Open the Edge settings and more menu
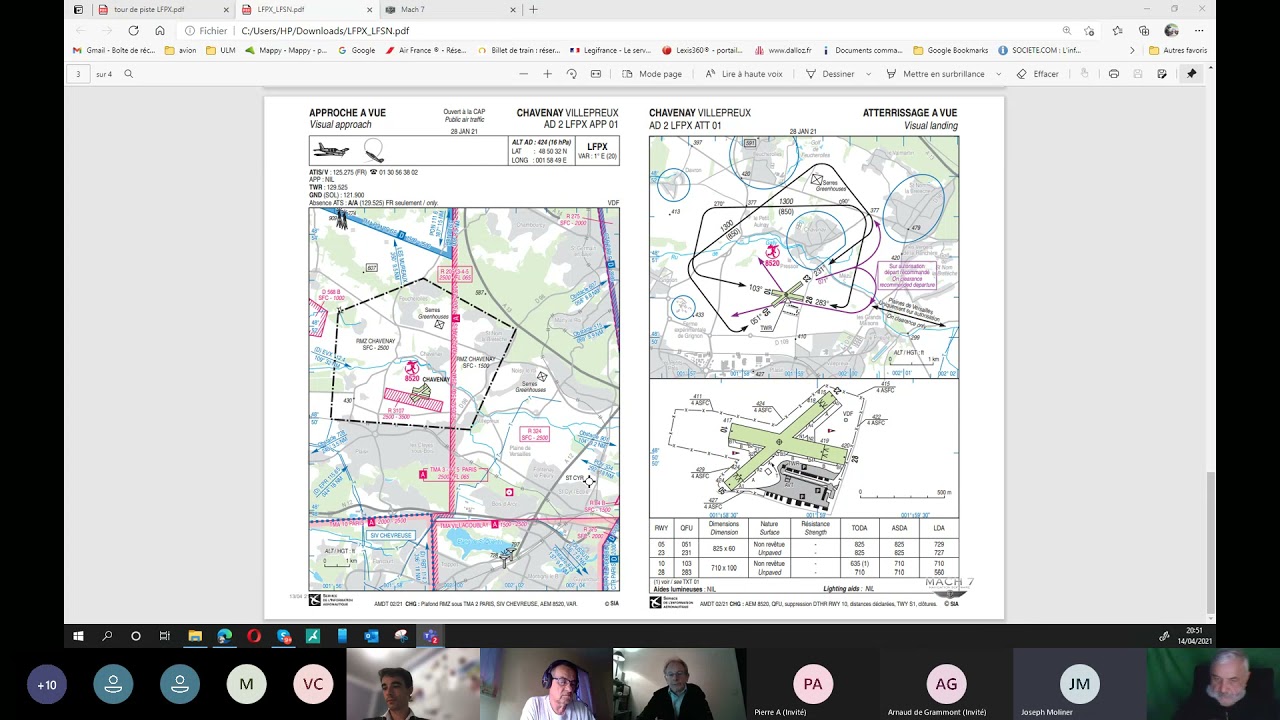Viewport: 1280px width, 720px height. tap(1199, 31)
